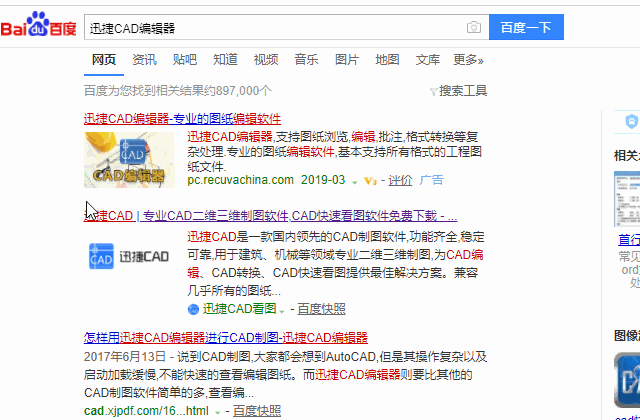
Task: Open 搜索工具 filter options
Action: [x=463, y=91]
